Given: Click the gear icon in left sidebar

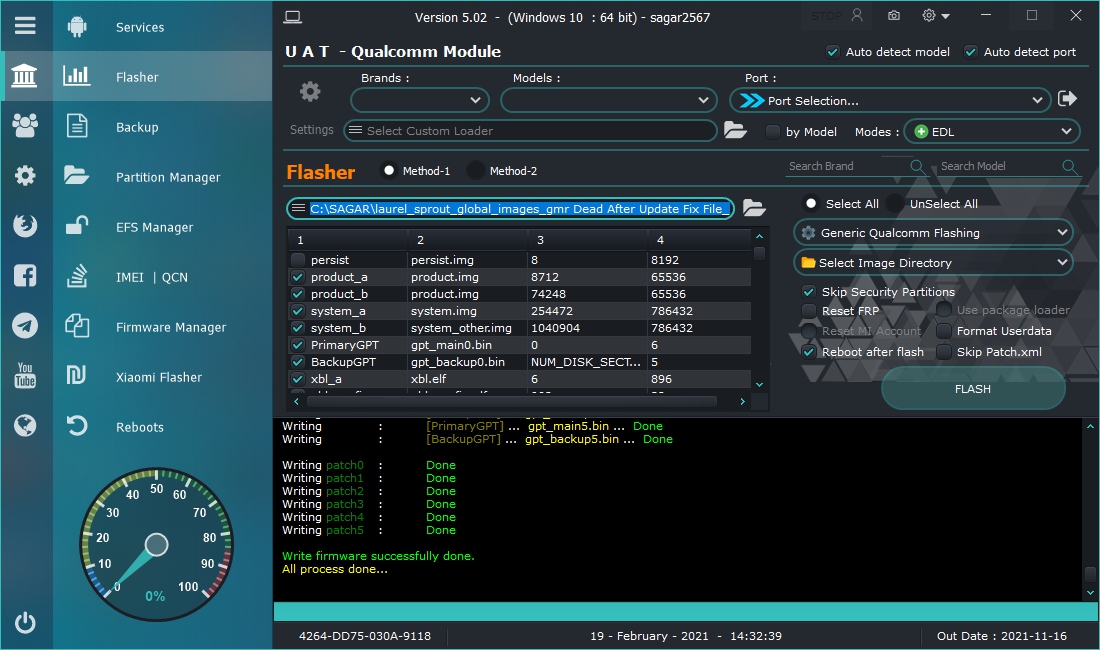Looking at the screenshot, I should [25, 175].
